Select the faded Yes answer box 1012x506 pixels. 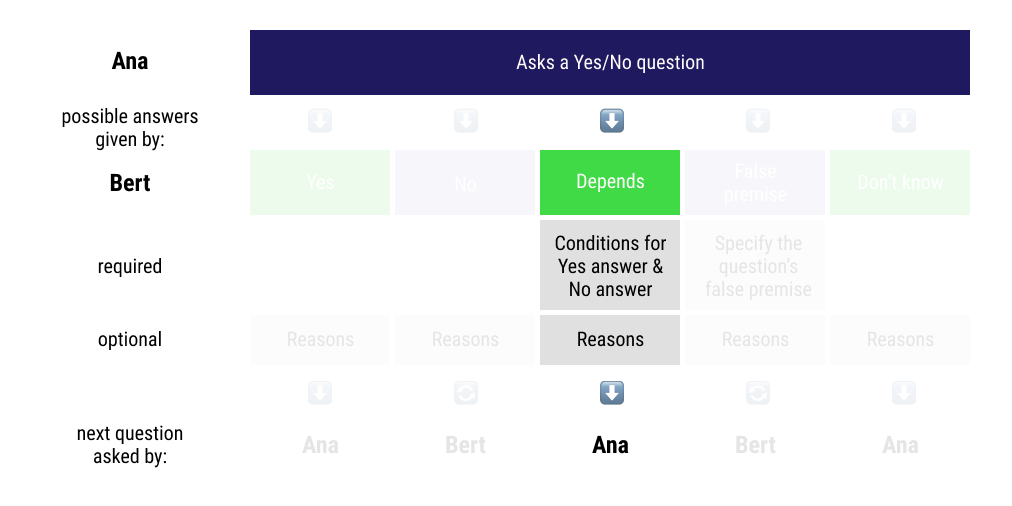point(320,182)
